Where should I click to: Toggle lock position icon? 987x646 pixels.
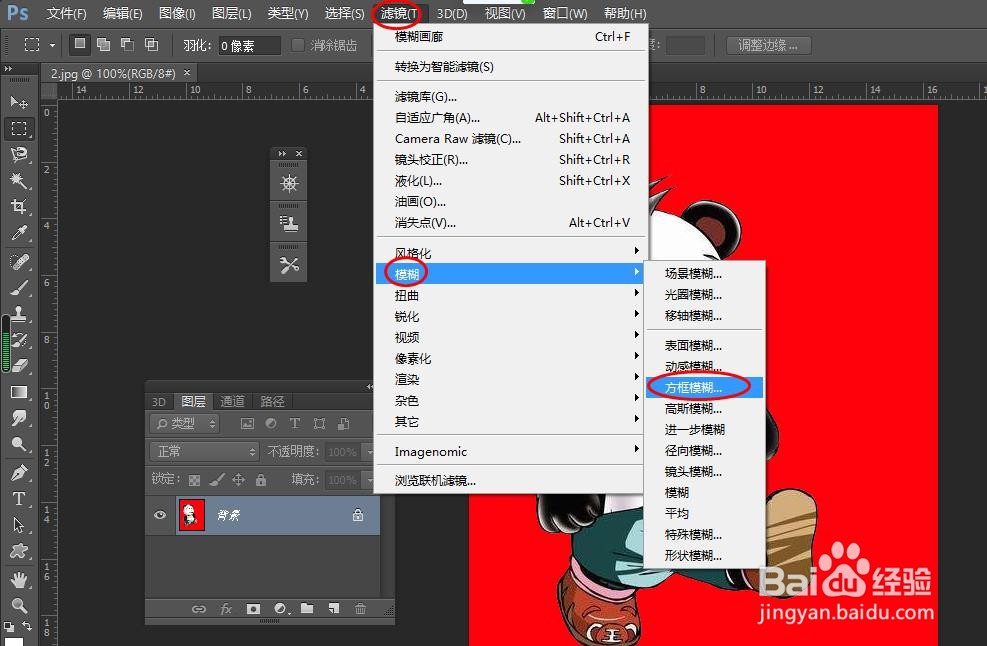point(239,480)
